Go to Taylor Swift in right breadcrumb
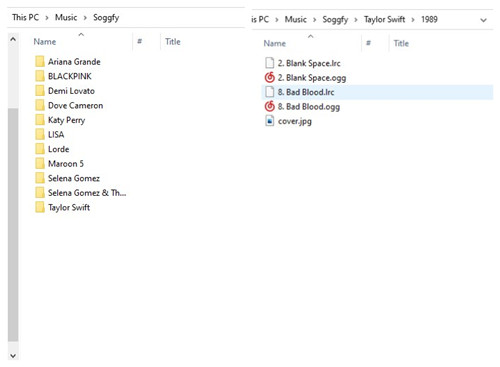Screen dimensions: 500x367 (384, 20)
